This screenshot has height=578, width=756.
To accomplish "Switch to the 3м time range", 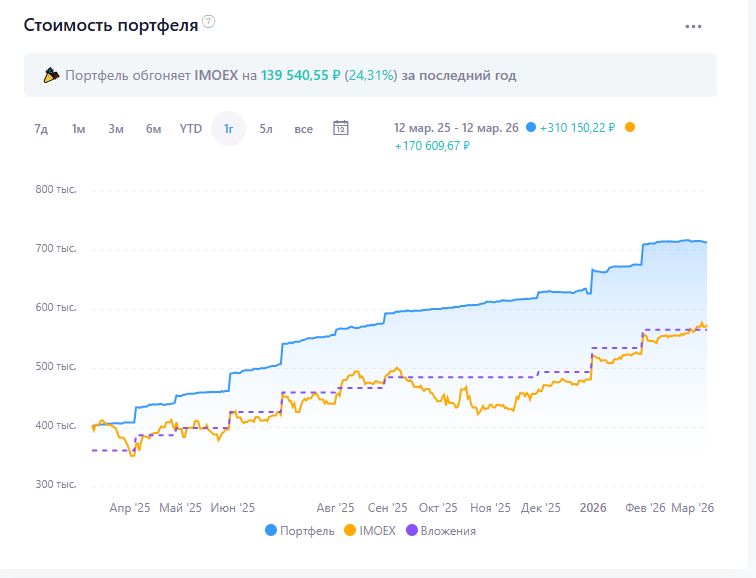I will point(116,128).
